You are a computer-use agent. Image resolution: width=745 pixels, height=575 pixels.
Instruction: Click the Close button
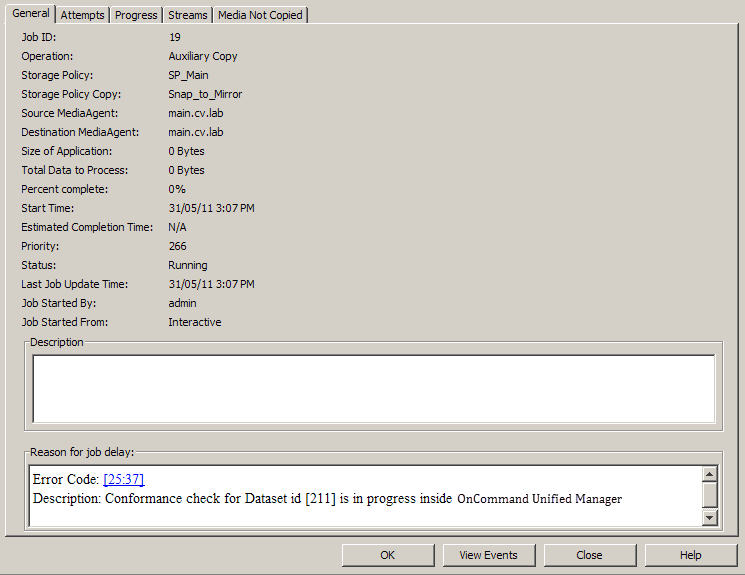point(589,555)
